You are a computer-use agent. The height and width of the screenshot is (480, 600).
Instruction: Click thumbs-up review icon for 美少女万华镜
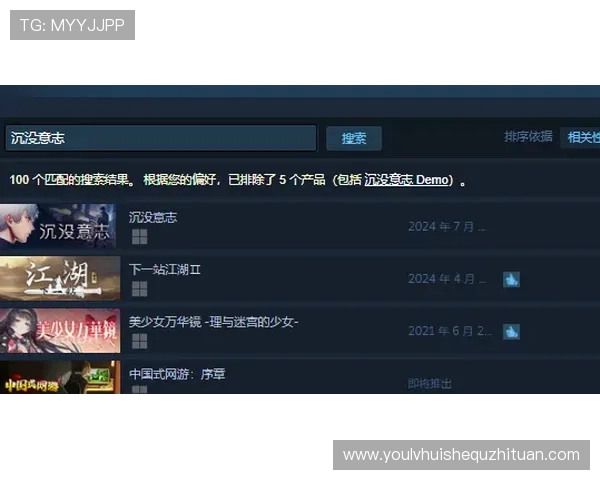point(511,332)
